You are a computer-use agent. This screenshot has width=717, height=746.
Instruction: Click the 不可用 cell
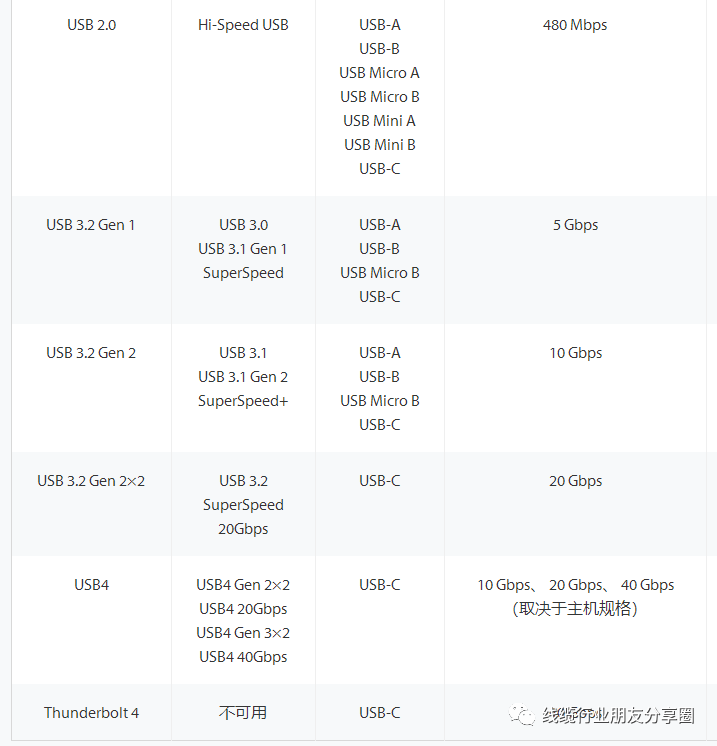pyautogui.click(x=243, y=712)
